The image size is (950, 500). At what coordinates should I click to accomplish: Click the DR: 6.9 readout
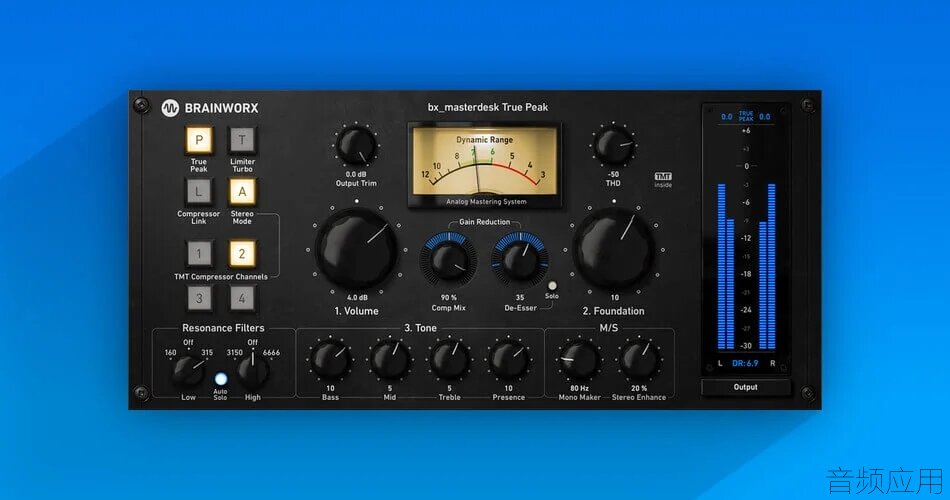[x=745, y=363]
